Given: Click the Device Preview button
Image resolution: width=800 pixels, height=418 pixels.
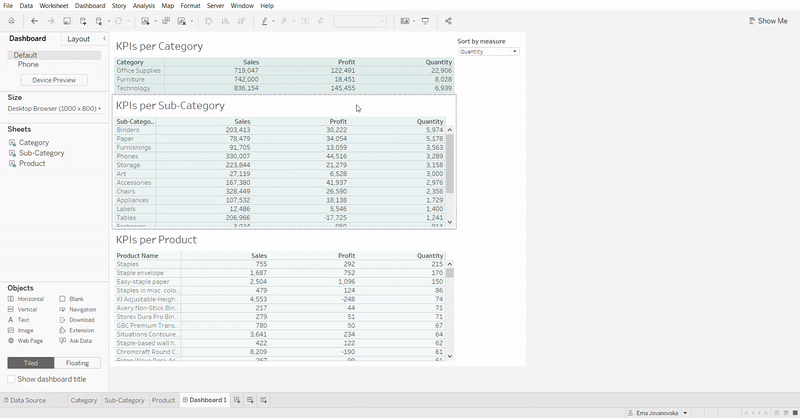Looking at the screenshot, I should click(53, 80).
